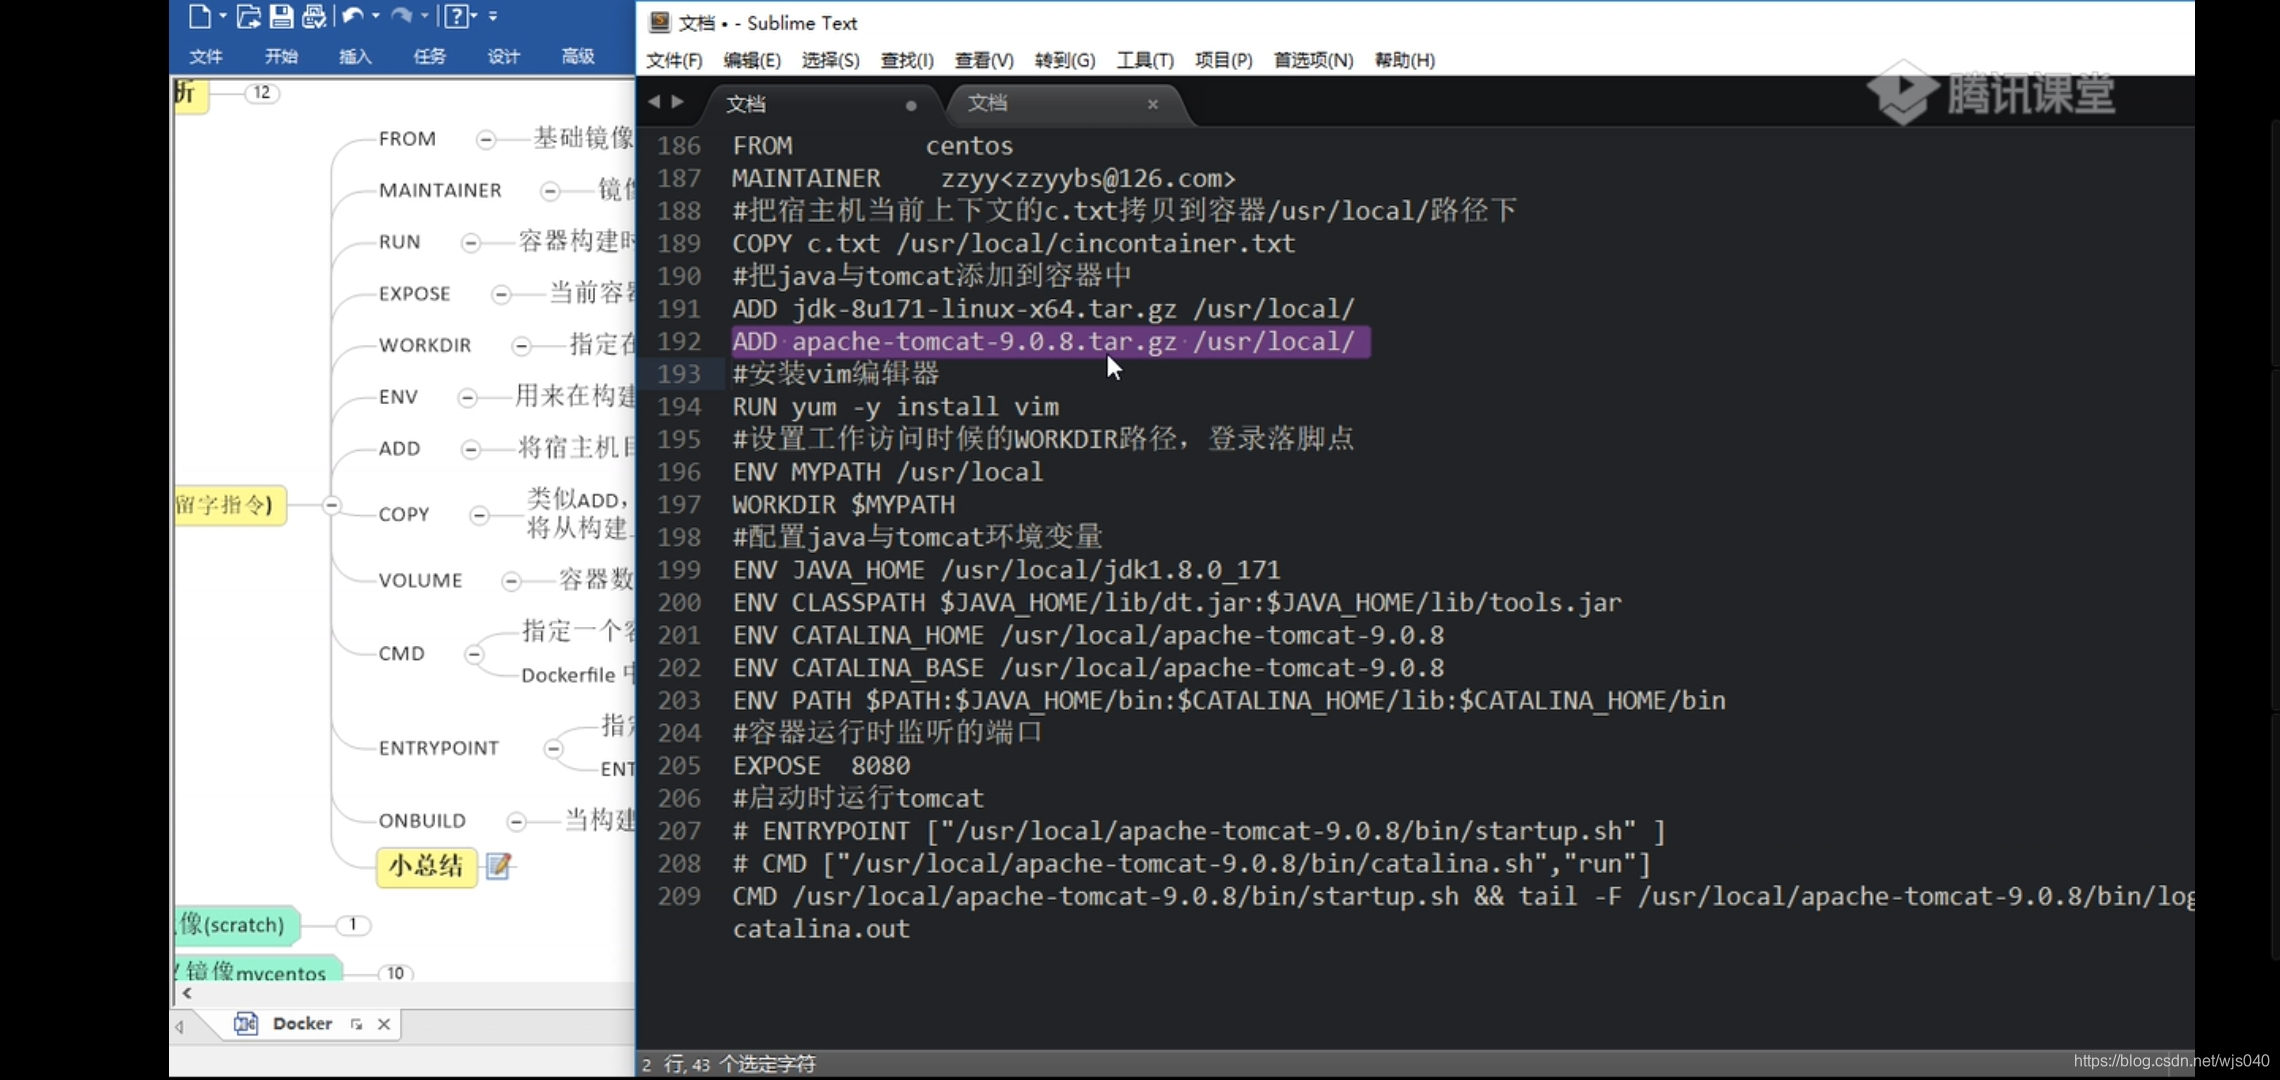Viewport: 2280px width, 1080px height.
Task: Open the 文件(F) menu in Sublime Text
Action: [x=674, y=60]
